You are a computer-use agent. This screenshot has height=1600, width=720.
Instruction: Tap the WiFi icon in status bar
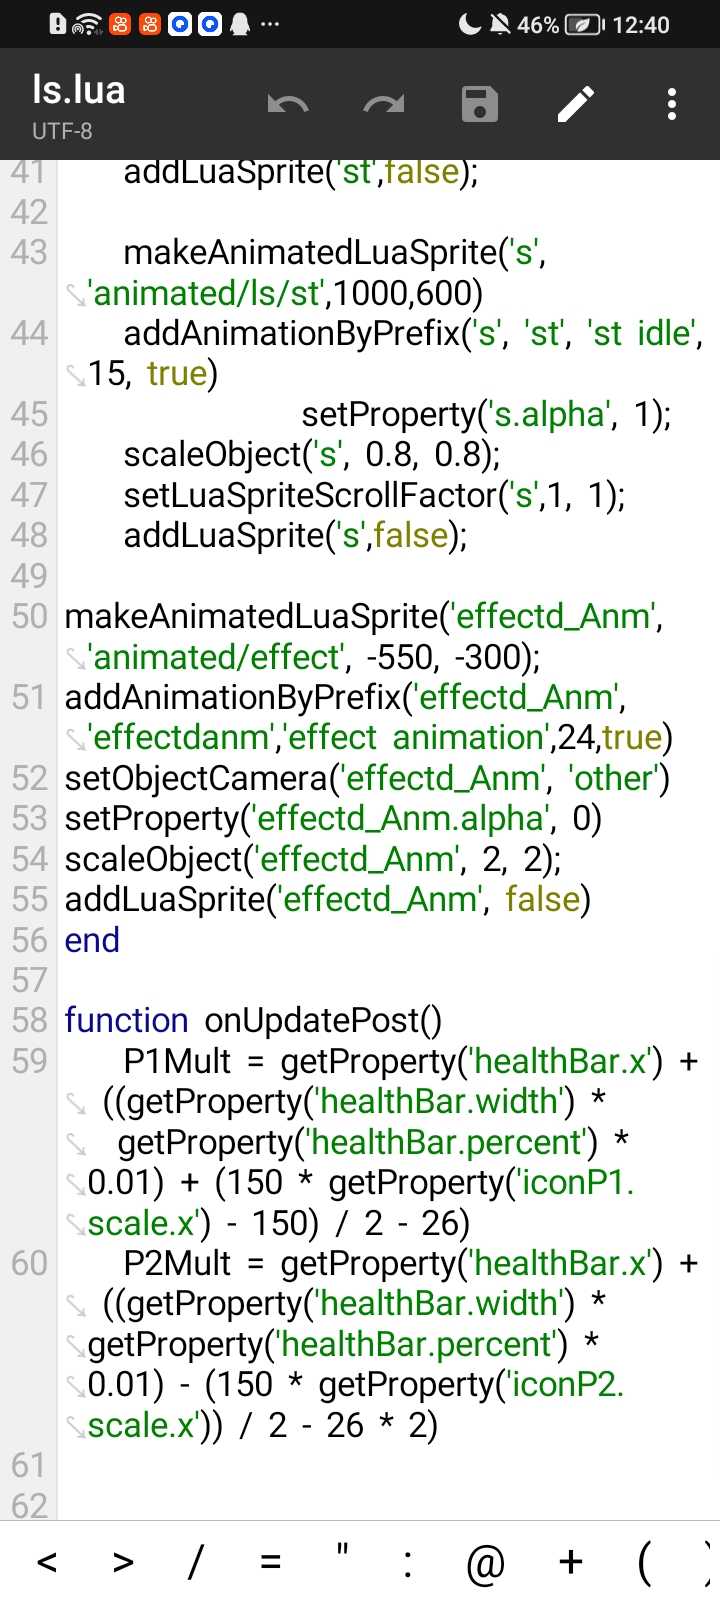(88, 24)
